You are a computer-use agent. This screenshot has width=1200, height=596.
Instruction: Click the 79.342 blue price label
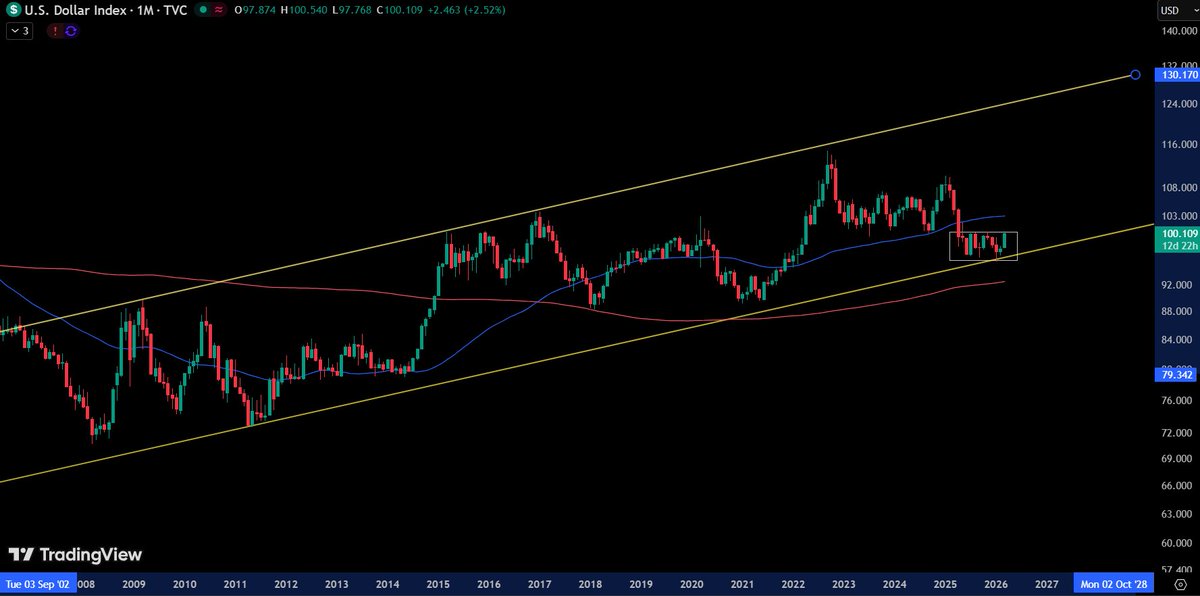click(1174, 375)
